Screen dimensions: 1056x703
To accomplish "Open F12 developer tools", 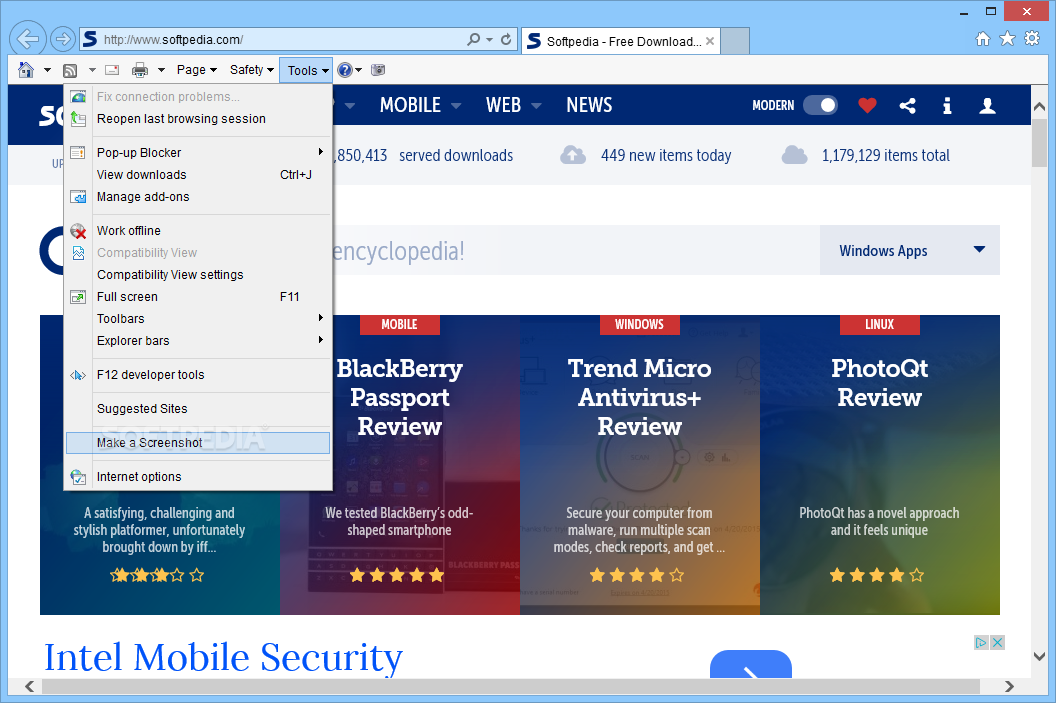I will [x=198, y=374].
